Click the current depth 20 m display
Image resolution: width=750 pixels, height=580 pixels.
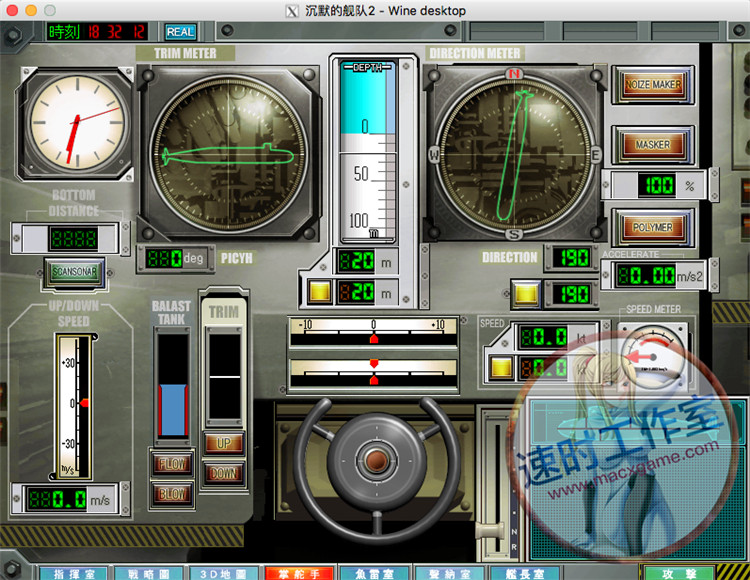tap(356, 261)
